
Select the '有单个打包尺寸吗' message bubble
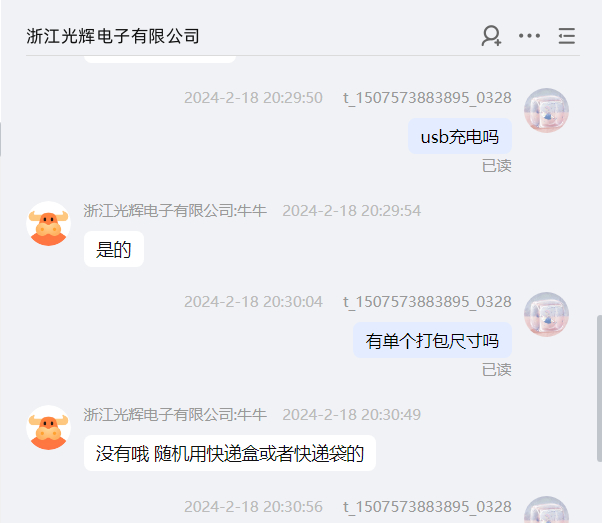click(432, 340)
